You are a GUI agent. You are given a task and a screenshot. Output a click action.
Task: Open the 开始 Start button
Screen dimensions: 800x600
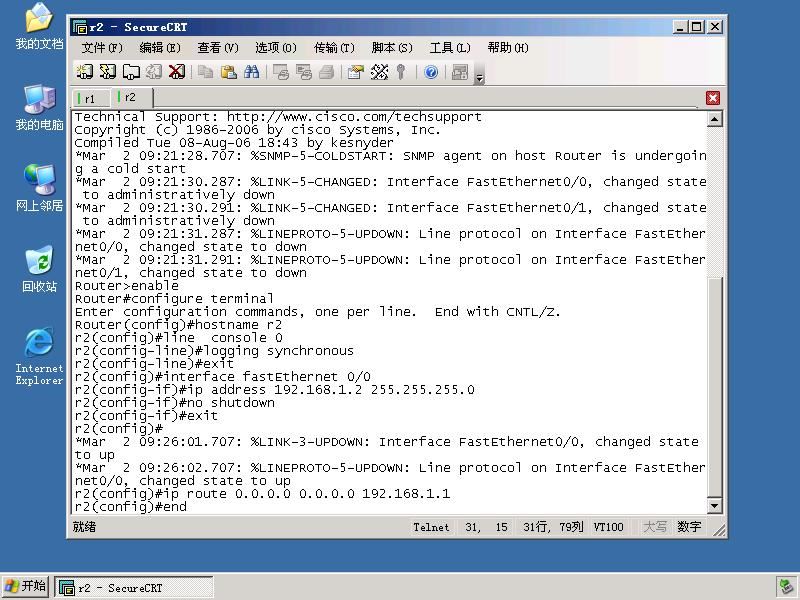pos(26,586)
